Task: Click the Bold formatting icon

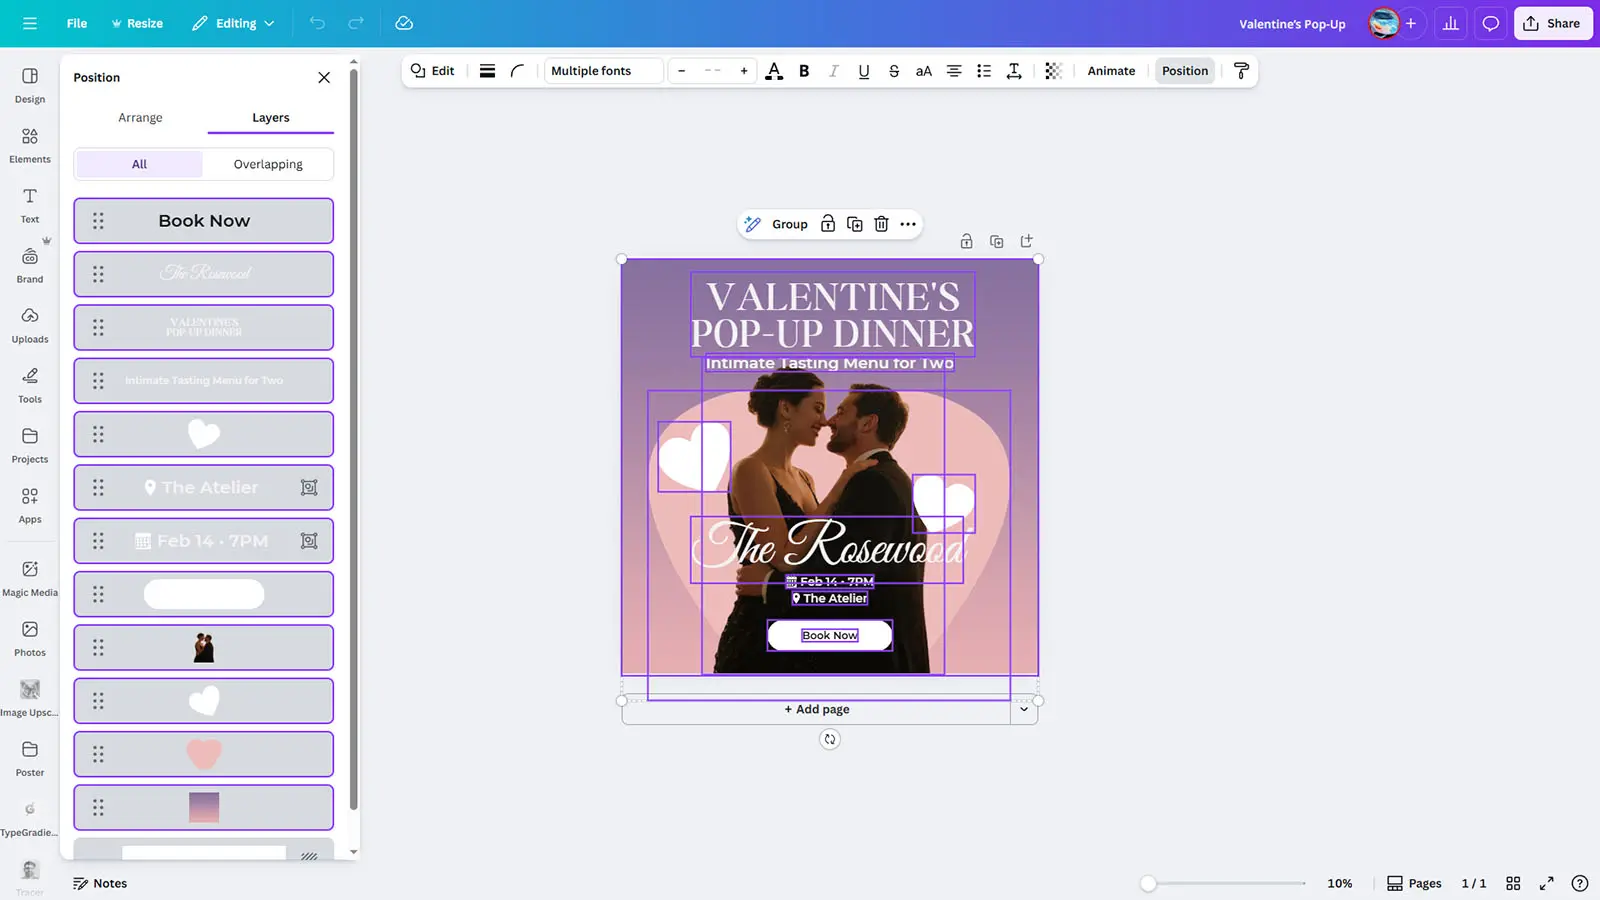Action: point(804,71)
